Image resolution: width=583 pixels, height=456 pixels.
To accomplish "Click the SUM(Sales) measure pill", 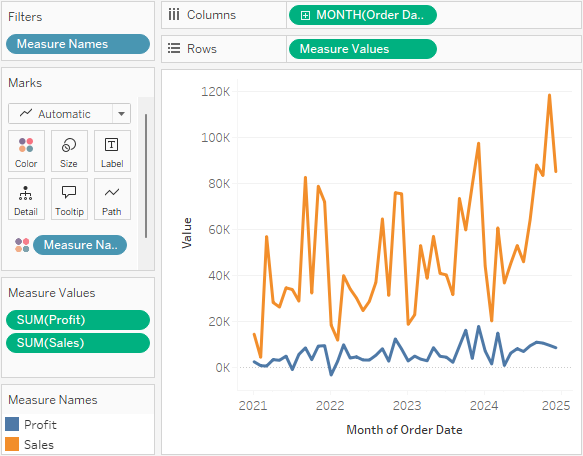I will pyautogui.click(x=78, y=343).
